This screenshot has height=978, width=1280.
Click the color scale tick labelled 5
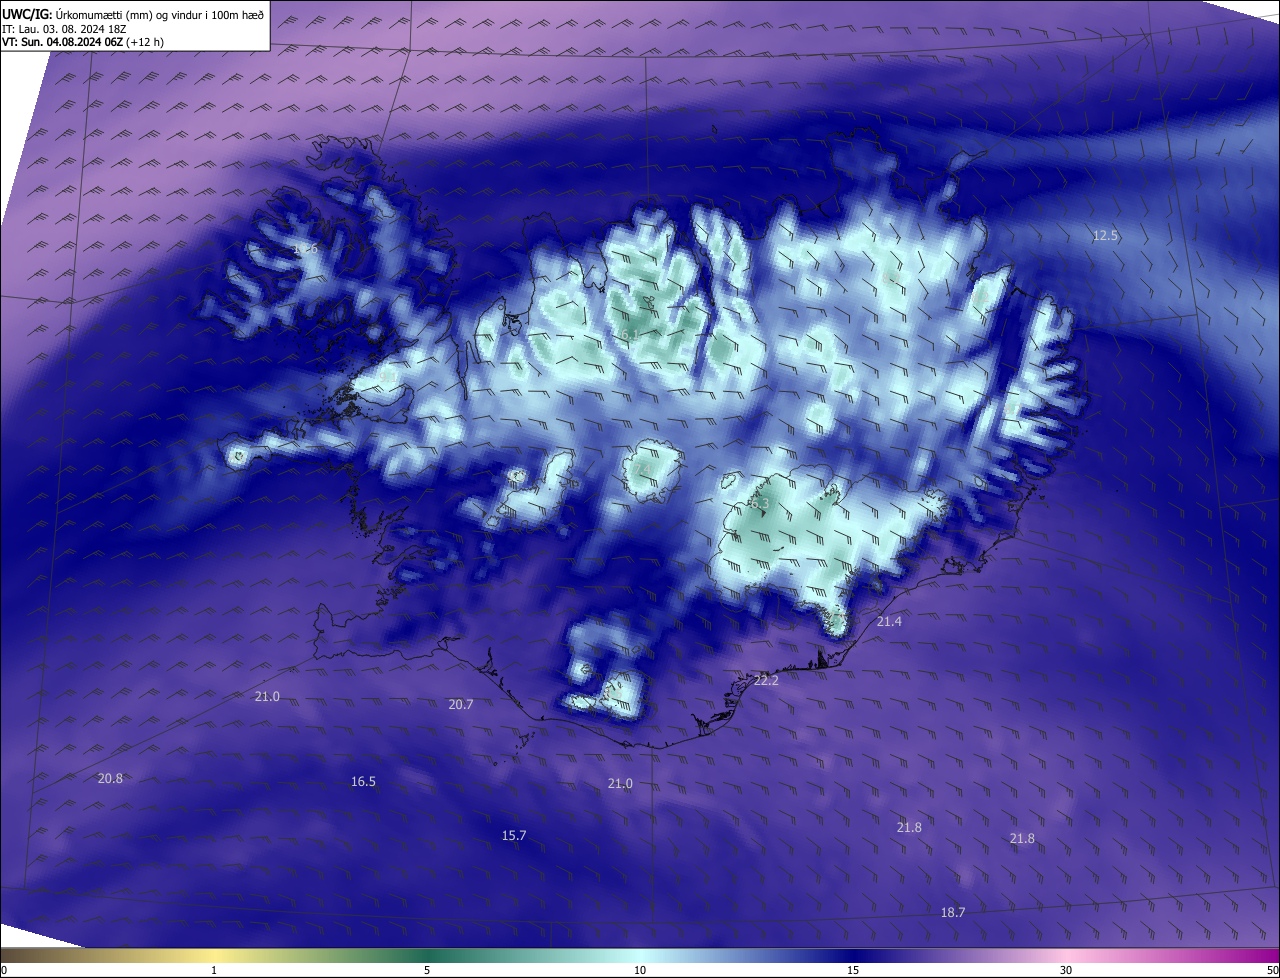pyautogui.click(x=427, y=970)
